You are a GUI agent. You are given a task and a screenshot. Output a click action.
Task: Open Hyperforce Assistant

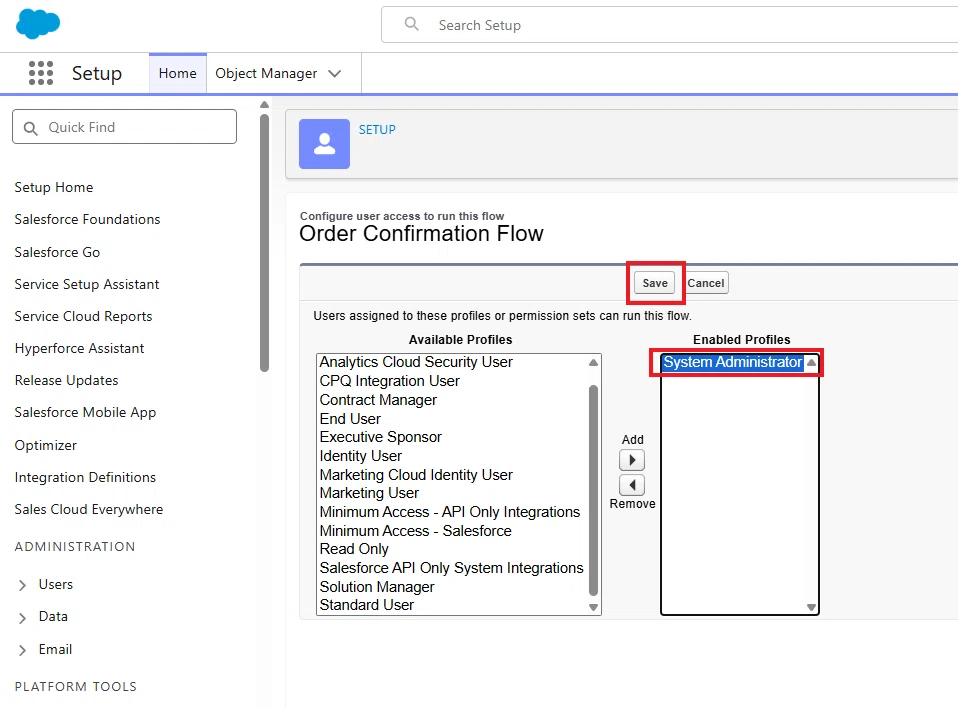point(79,348)
